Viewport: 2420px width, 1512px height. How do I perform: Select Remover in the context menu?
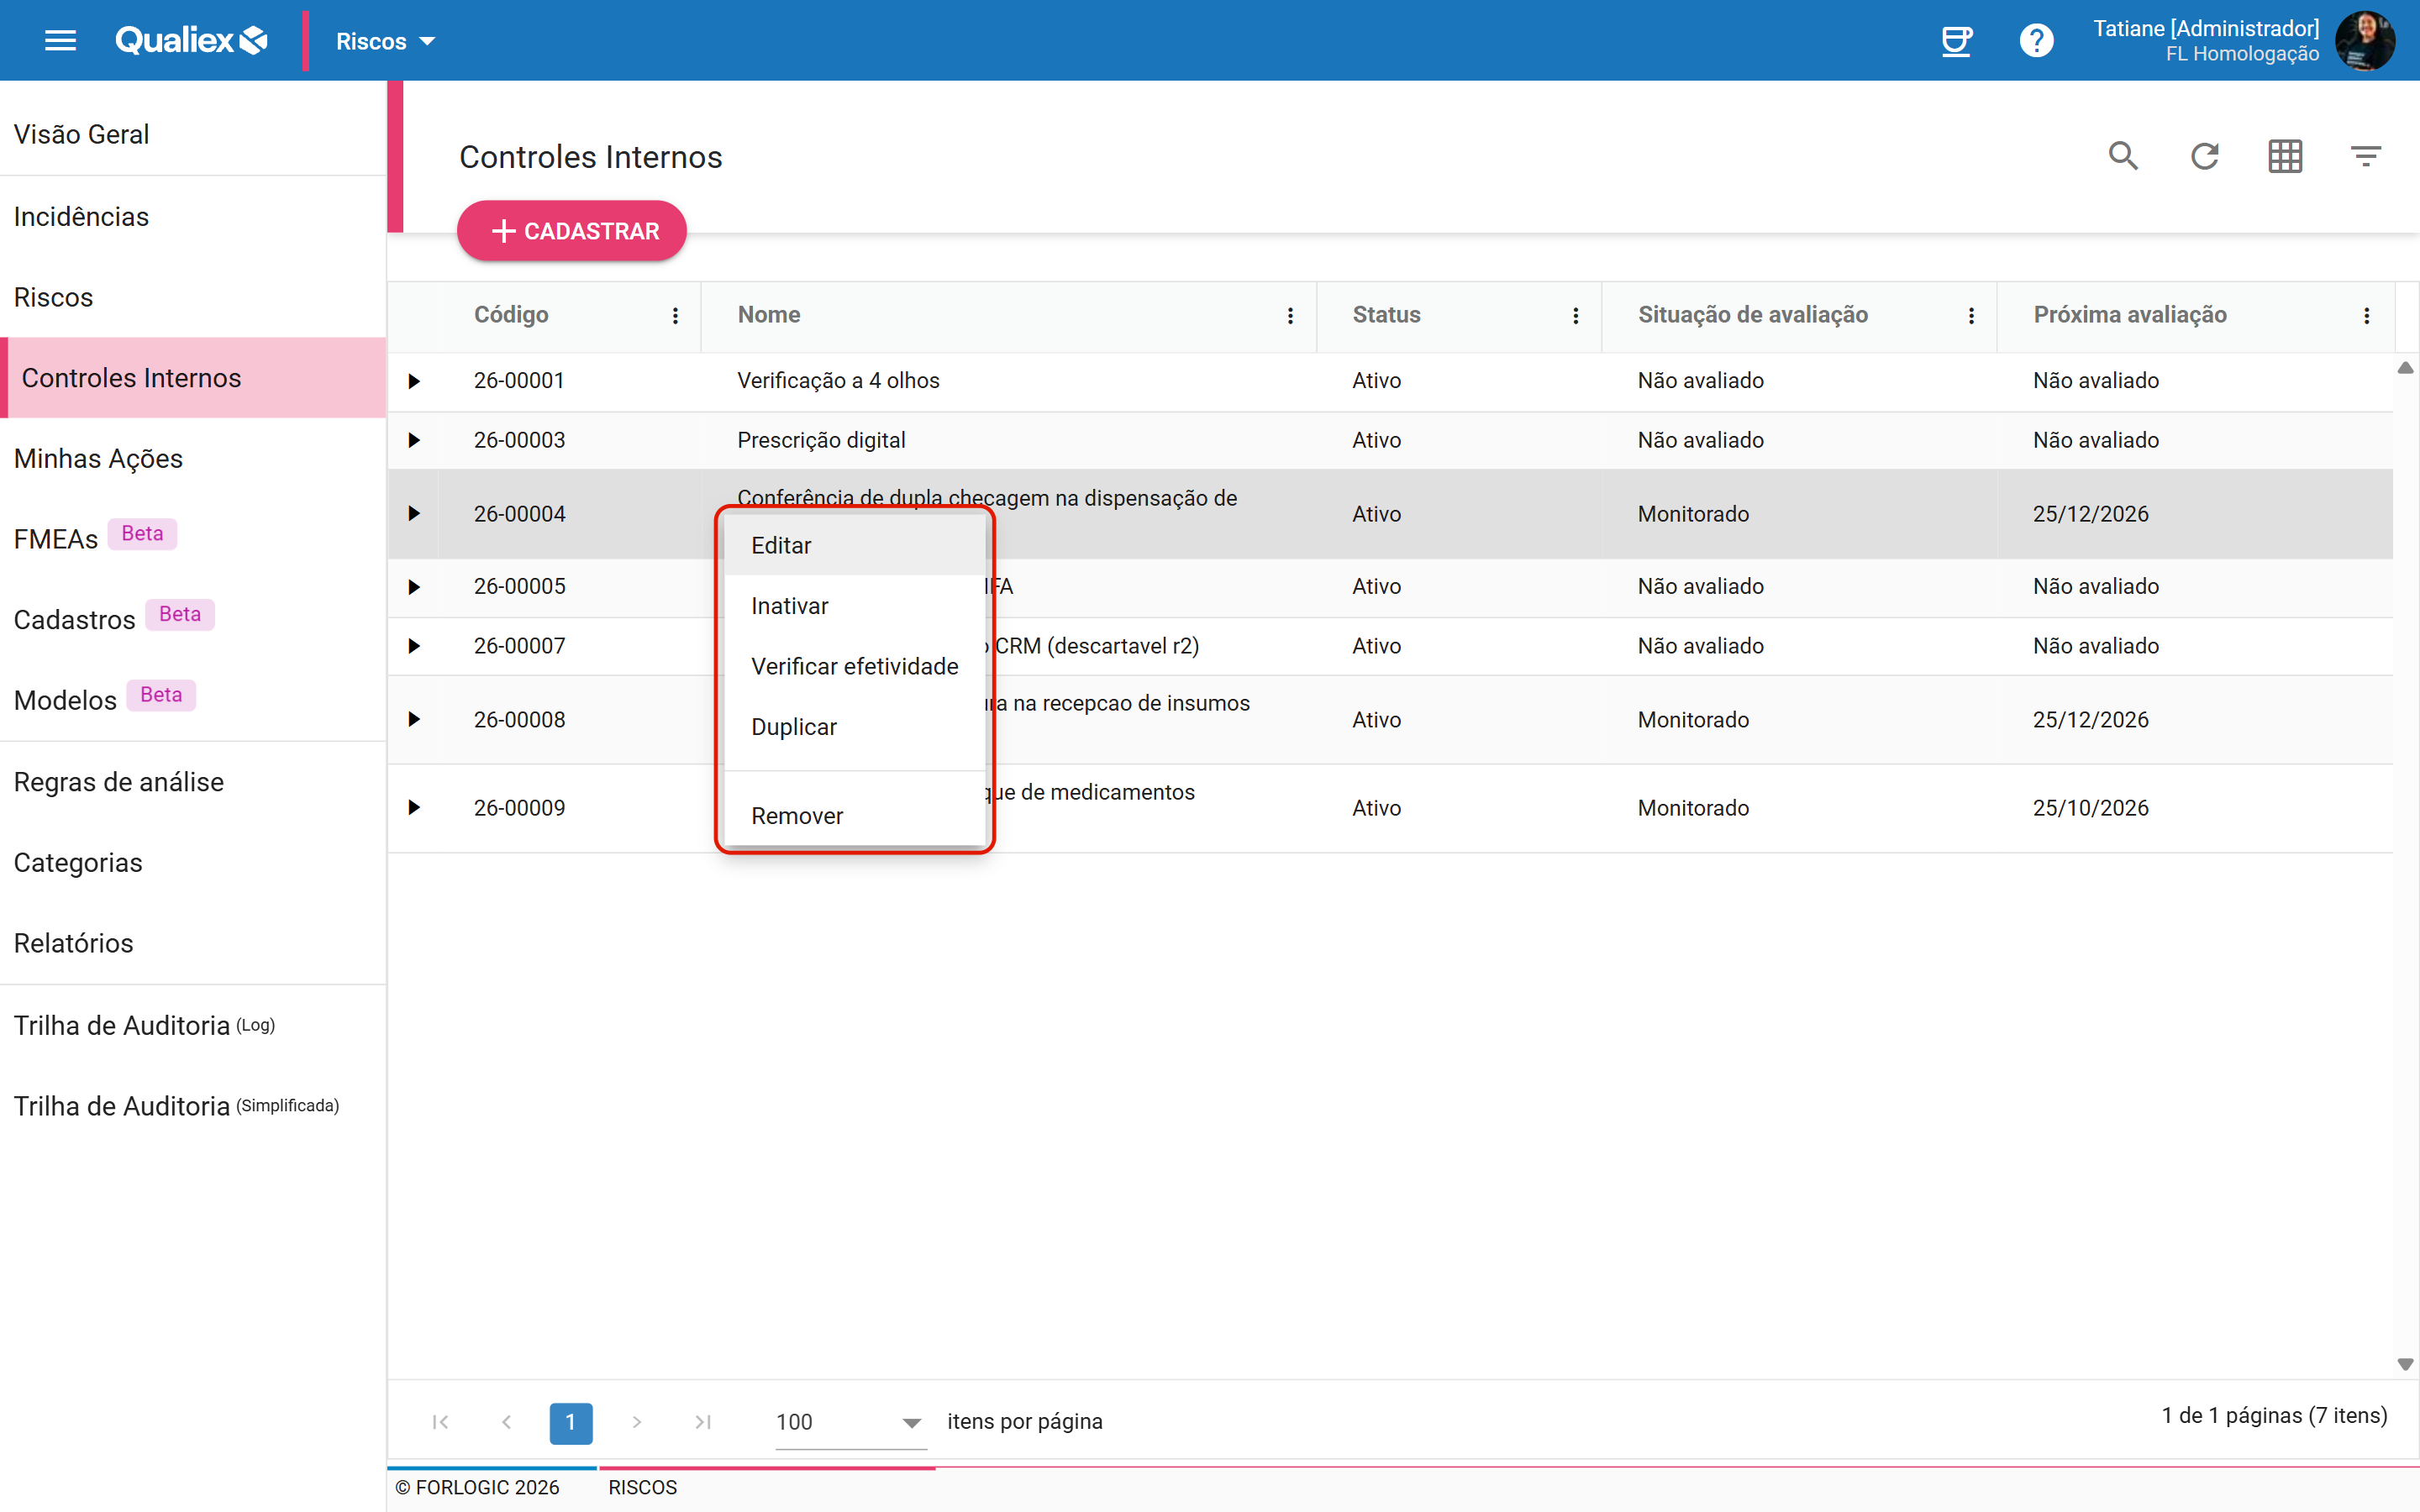tap(855, 816)
